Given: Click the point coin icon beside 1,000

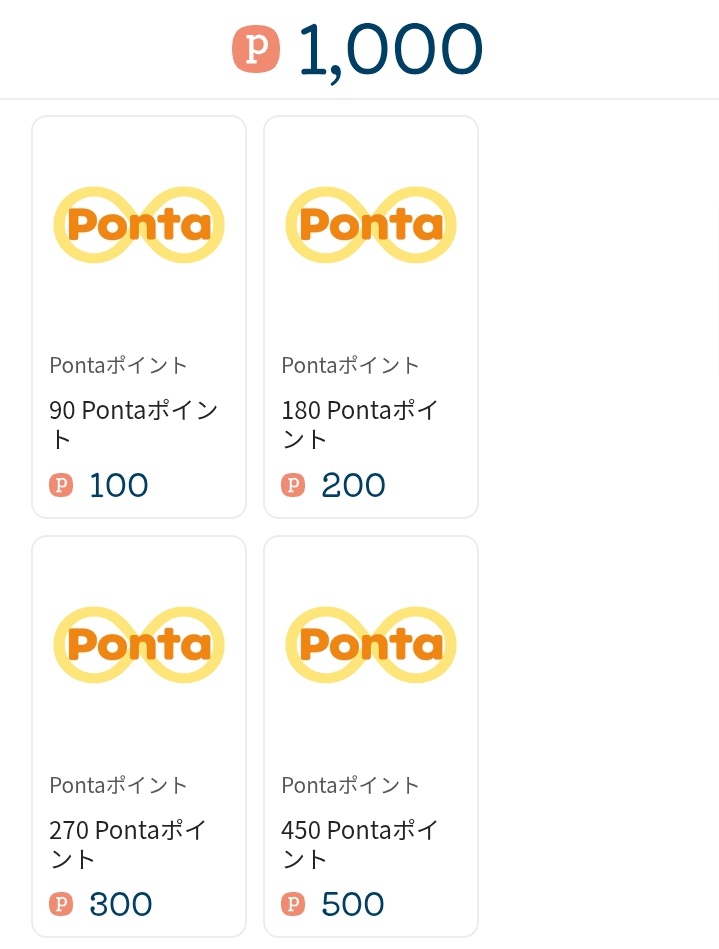Looking at the screenshot, I should [x=256, y=49].
